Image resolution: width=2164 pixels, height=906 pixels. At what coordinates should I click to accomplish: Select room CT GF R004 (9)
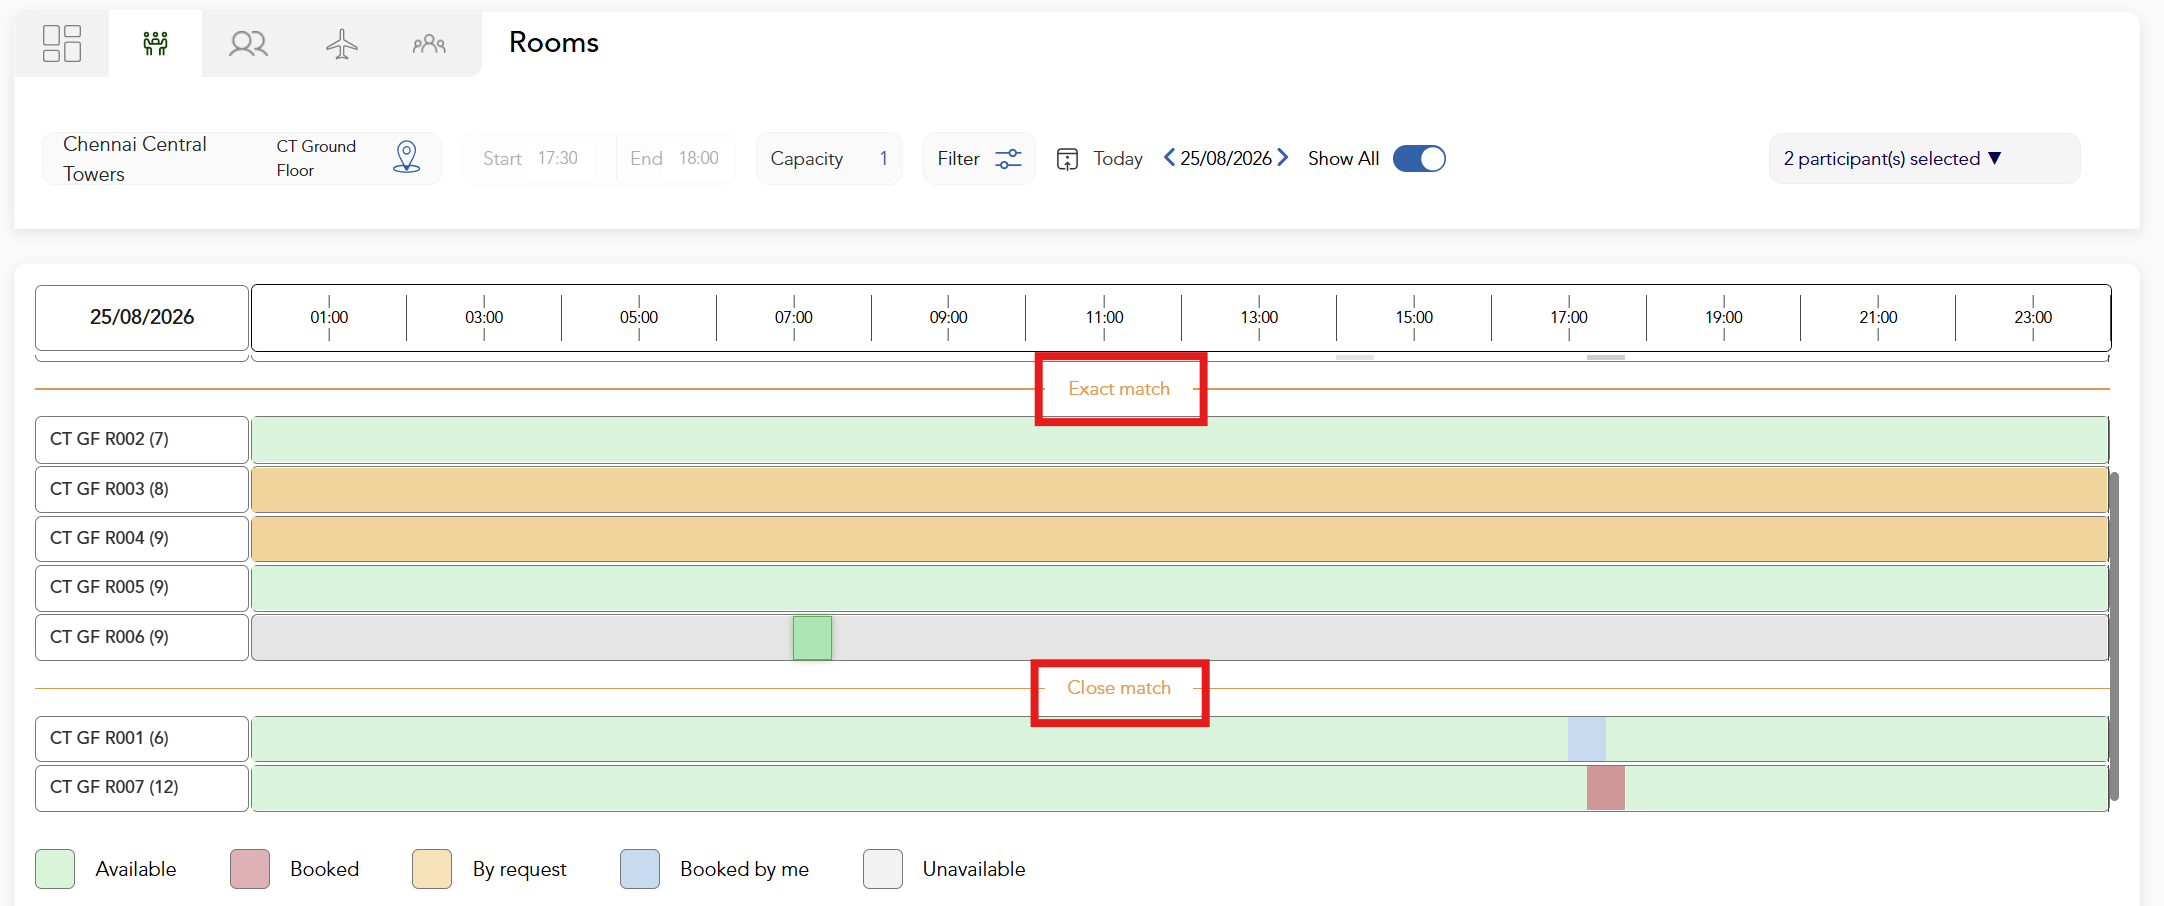(x=142, y=538)
